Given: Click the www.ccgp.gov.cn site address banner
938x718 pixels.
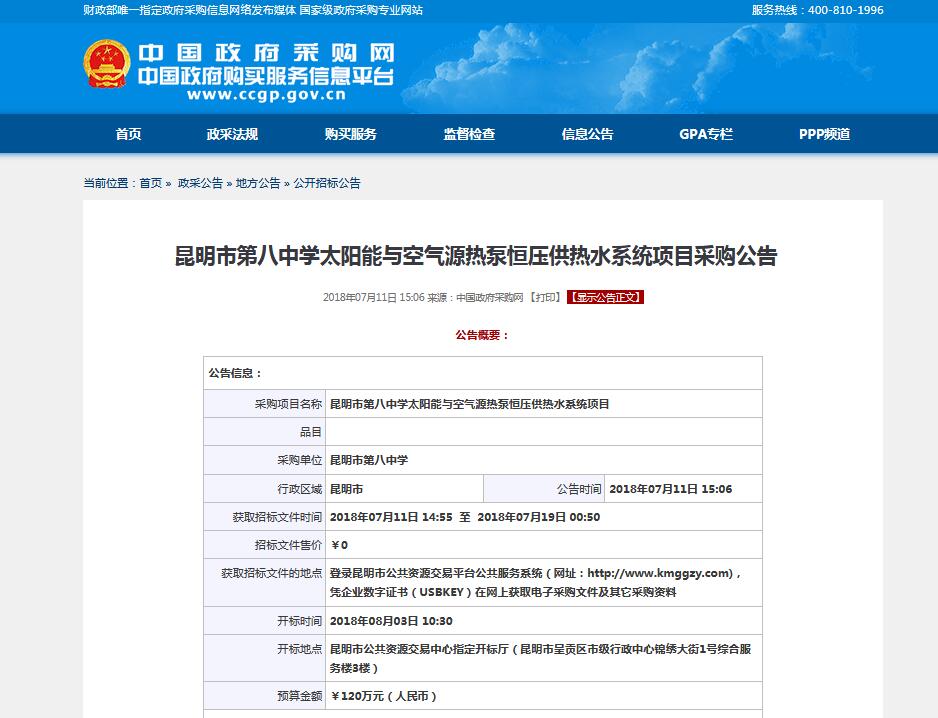Looking at the screenshot, I should coord(266,95).
